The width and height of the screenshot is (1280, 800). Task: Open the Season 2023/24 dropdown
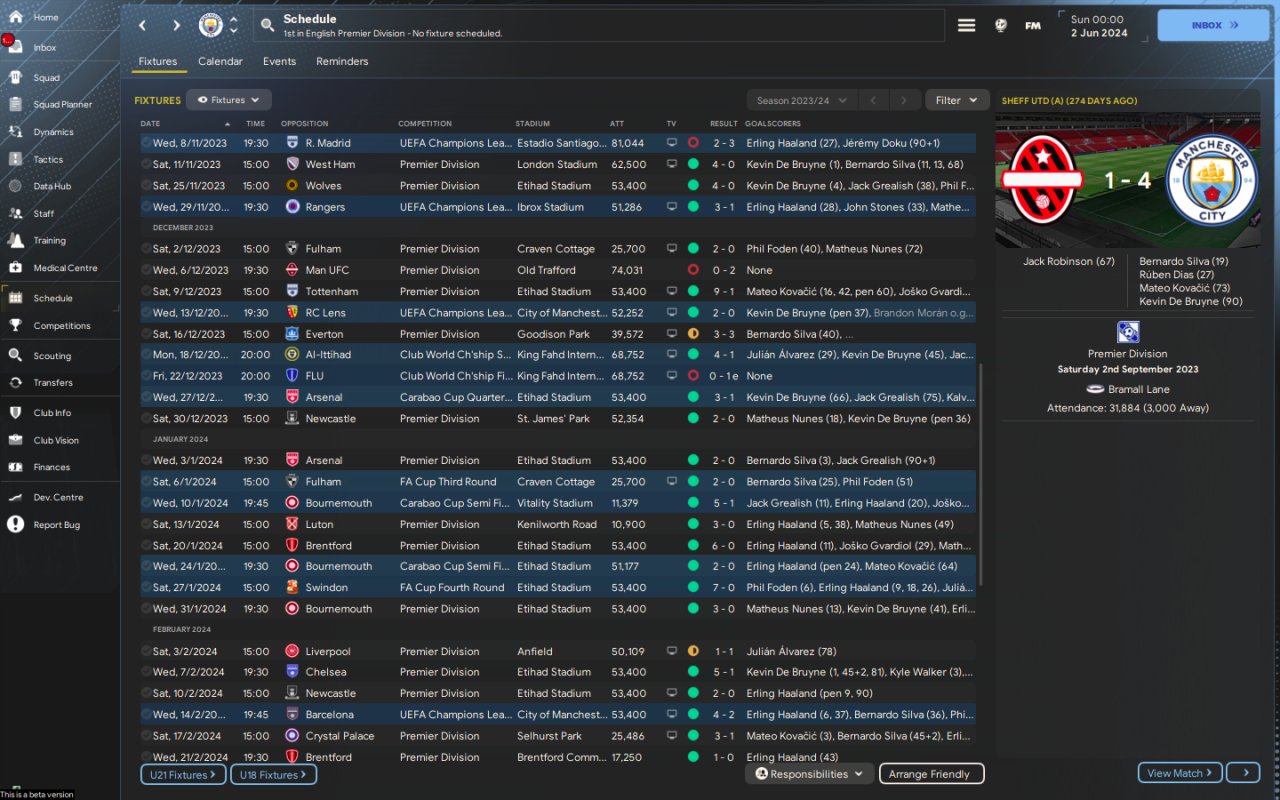click(x=802, y=100)
